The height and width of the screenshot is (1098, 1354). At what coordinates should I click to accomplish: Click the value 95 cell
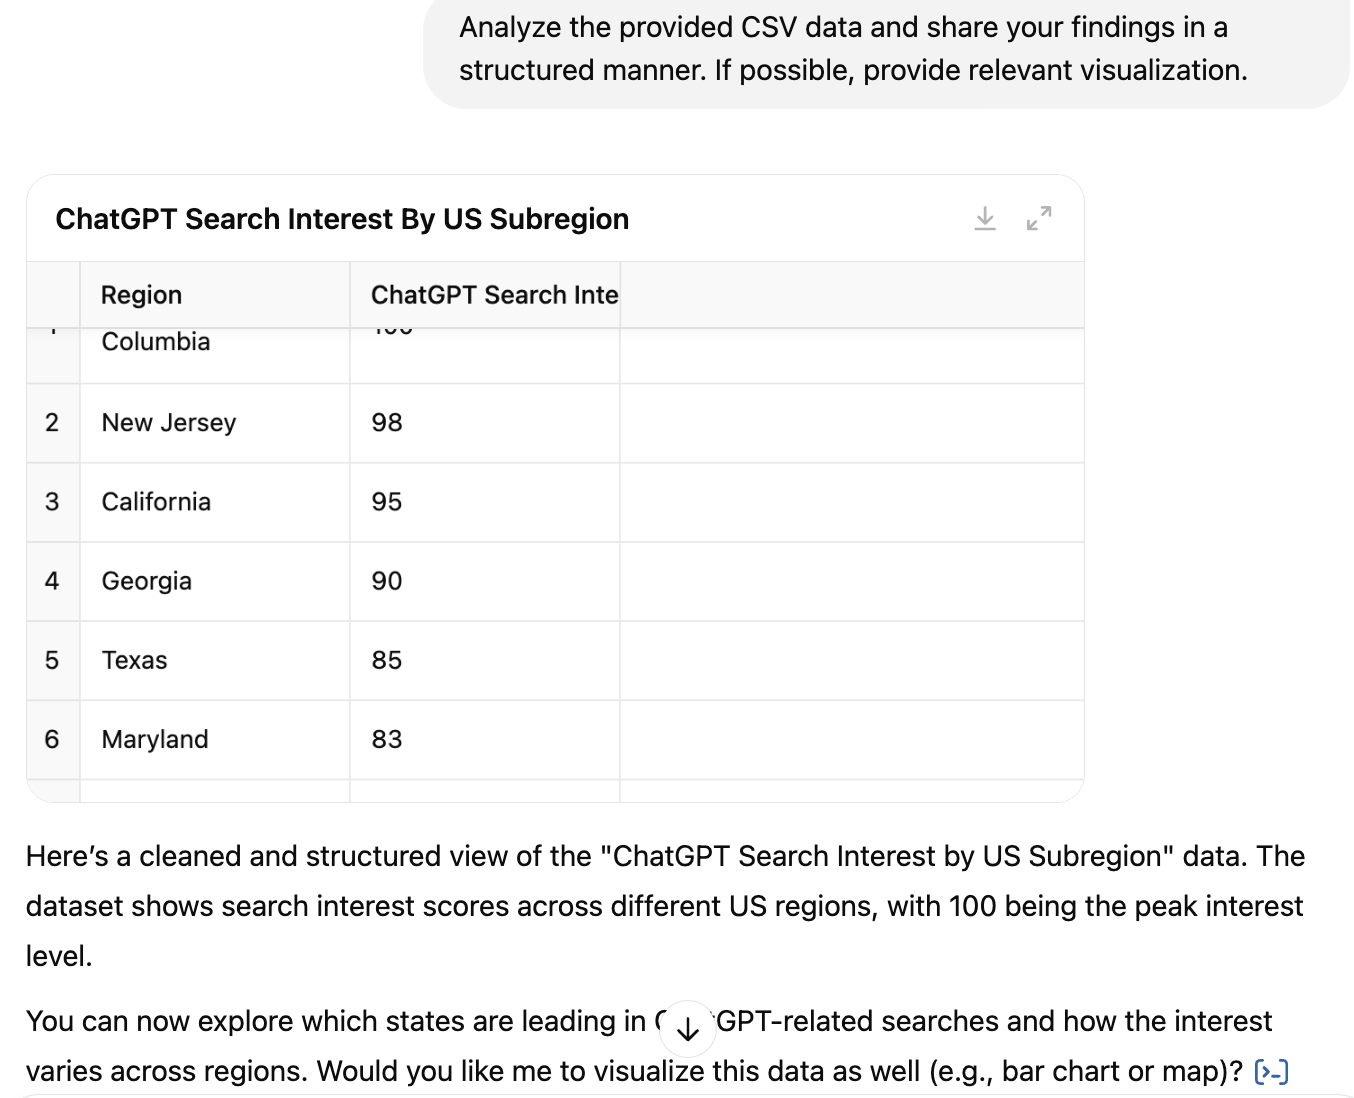click(x=485, y=502)
